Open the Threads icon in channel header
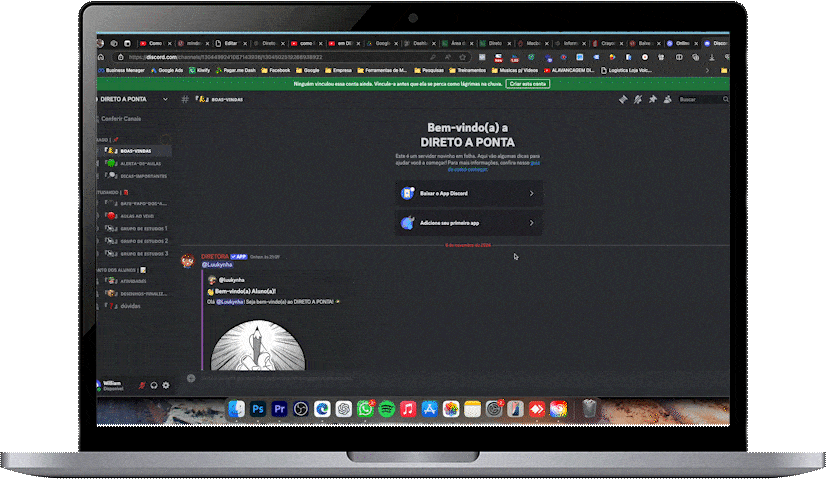The height and width of the screenshot is (479, 826). pyautogui.click(x=622, y=100)
